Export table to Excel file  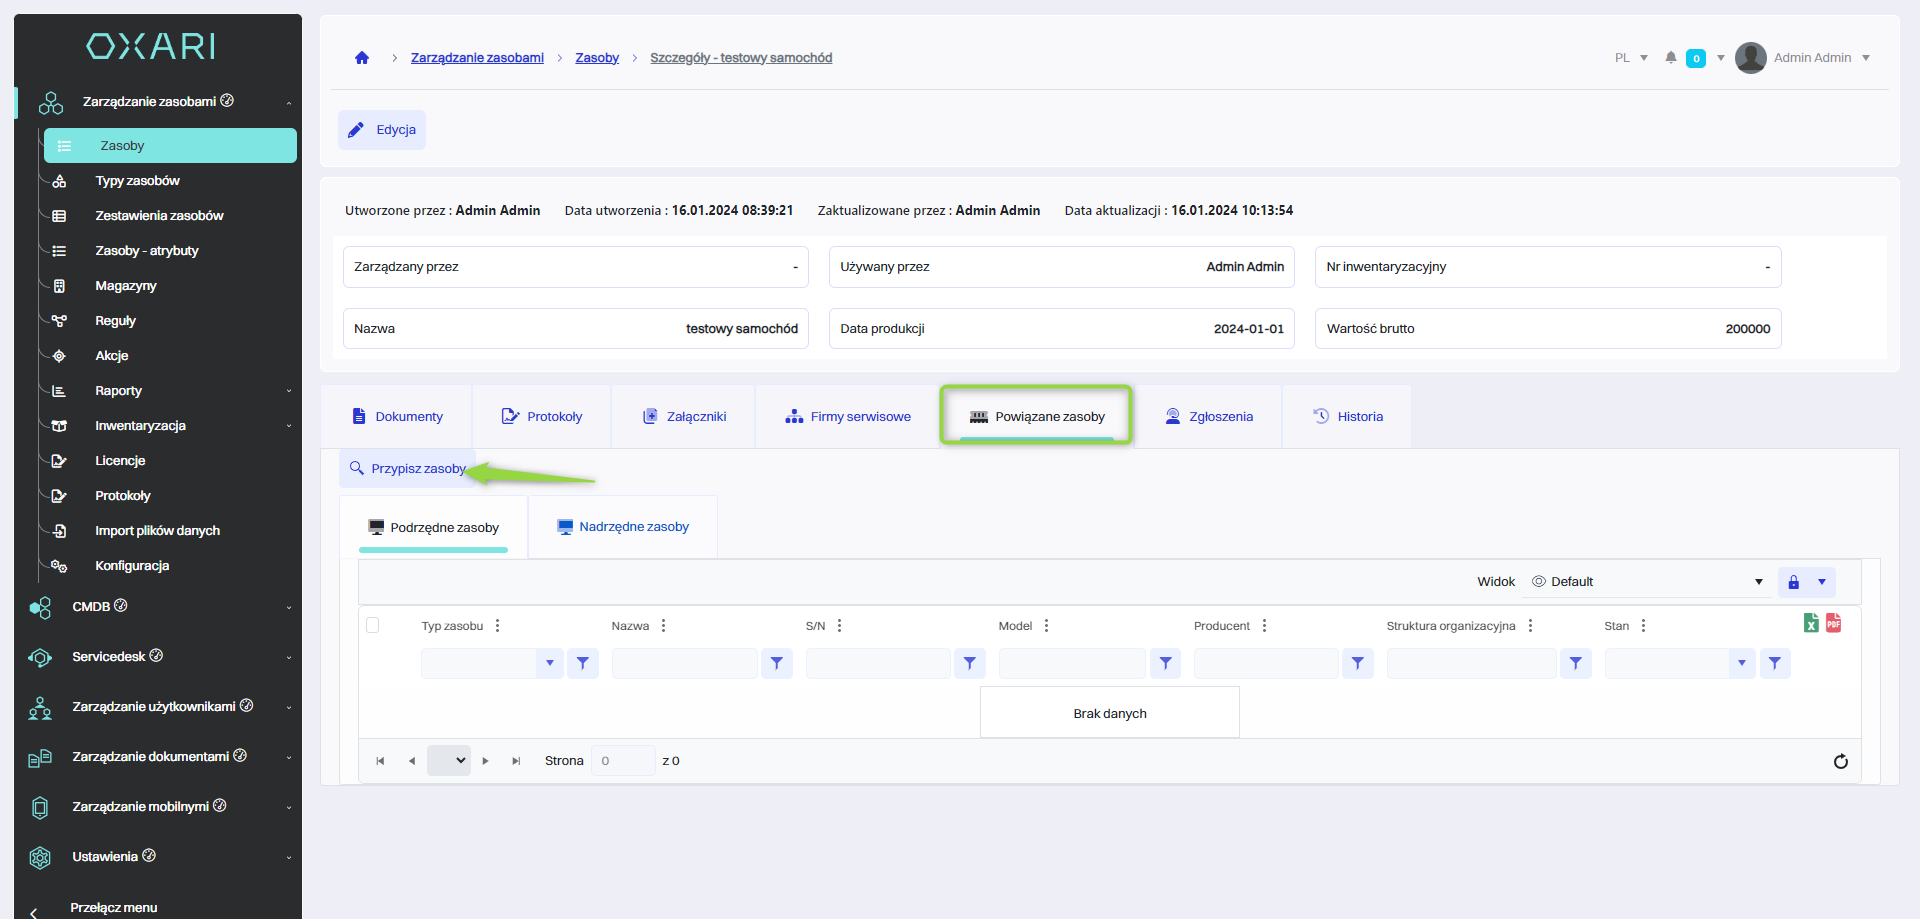pyautogui.click(x=1811, y=623)
